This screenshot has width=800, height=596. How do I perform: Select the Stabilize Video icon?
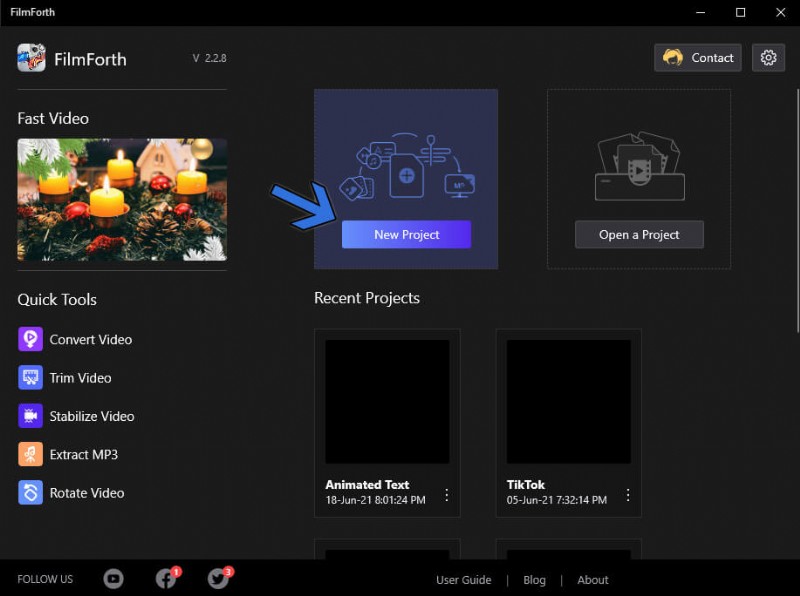point(30,416)
